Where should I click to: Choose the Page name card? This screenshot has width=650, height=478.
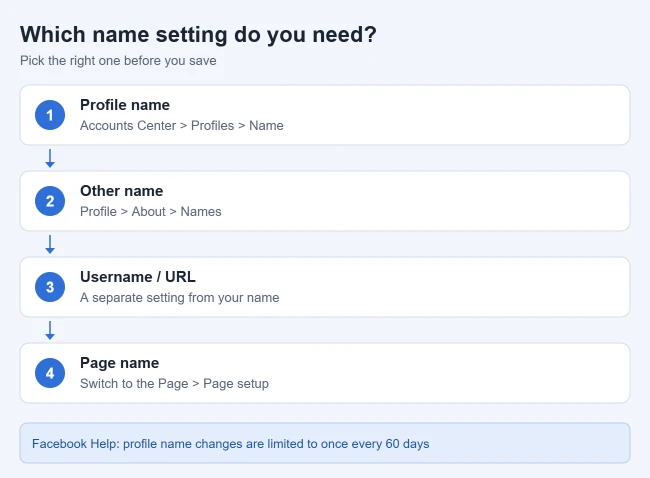[x=325, y=373]
